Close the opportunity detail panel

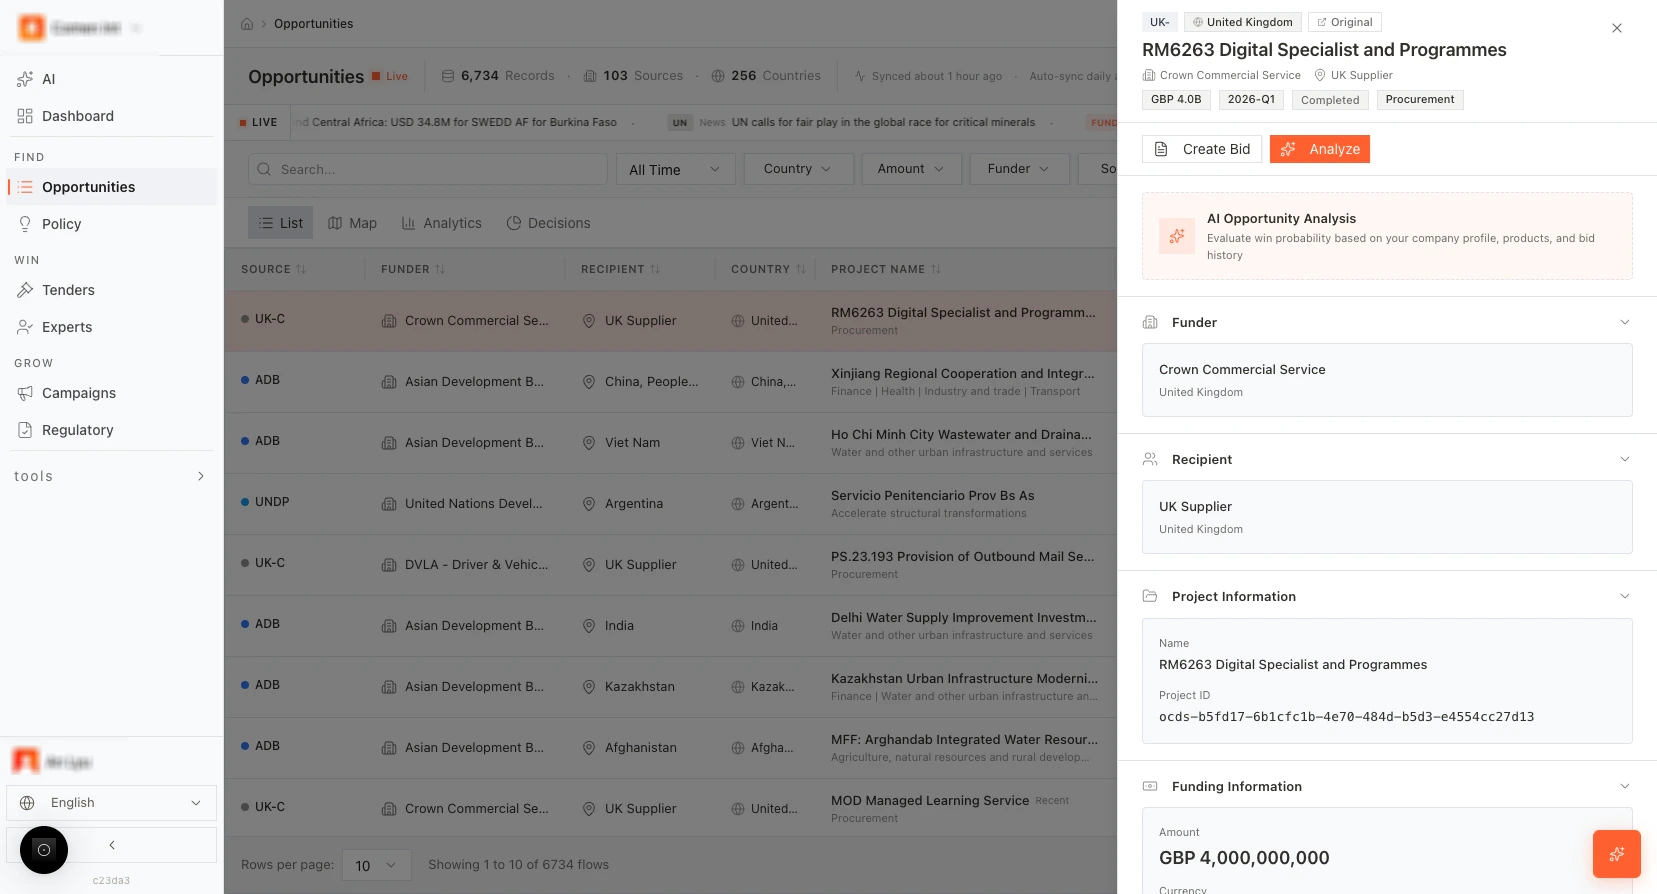coord(1617,28)
